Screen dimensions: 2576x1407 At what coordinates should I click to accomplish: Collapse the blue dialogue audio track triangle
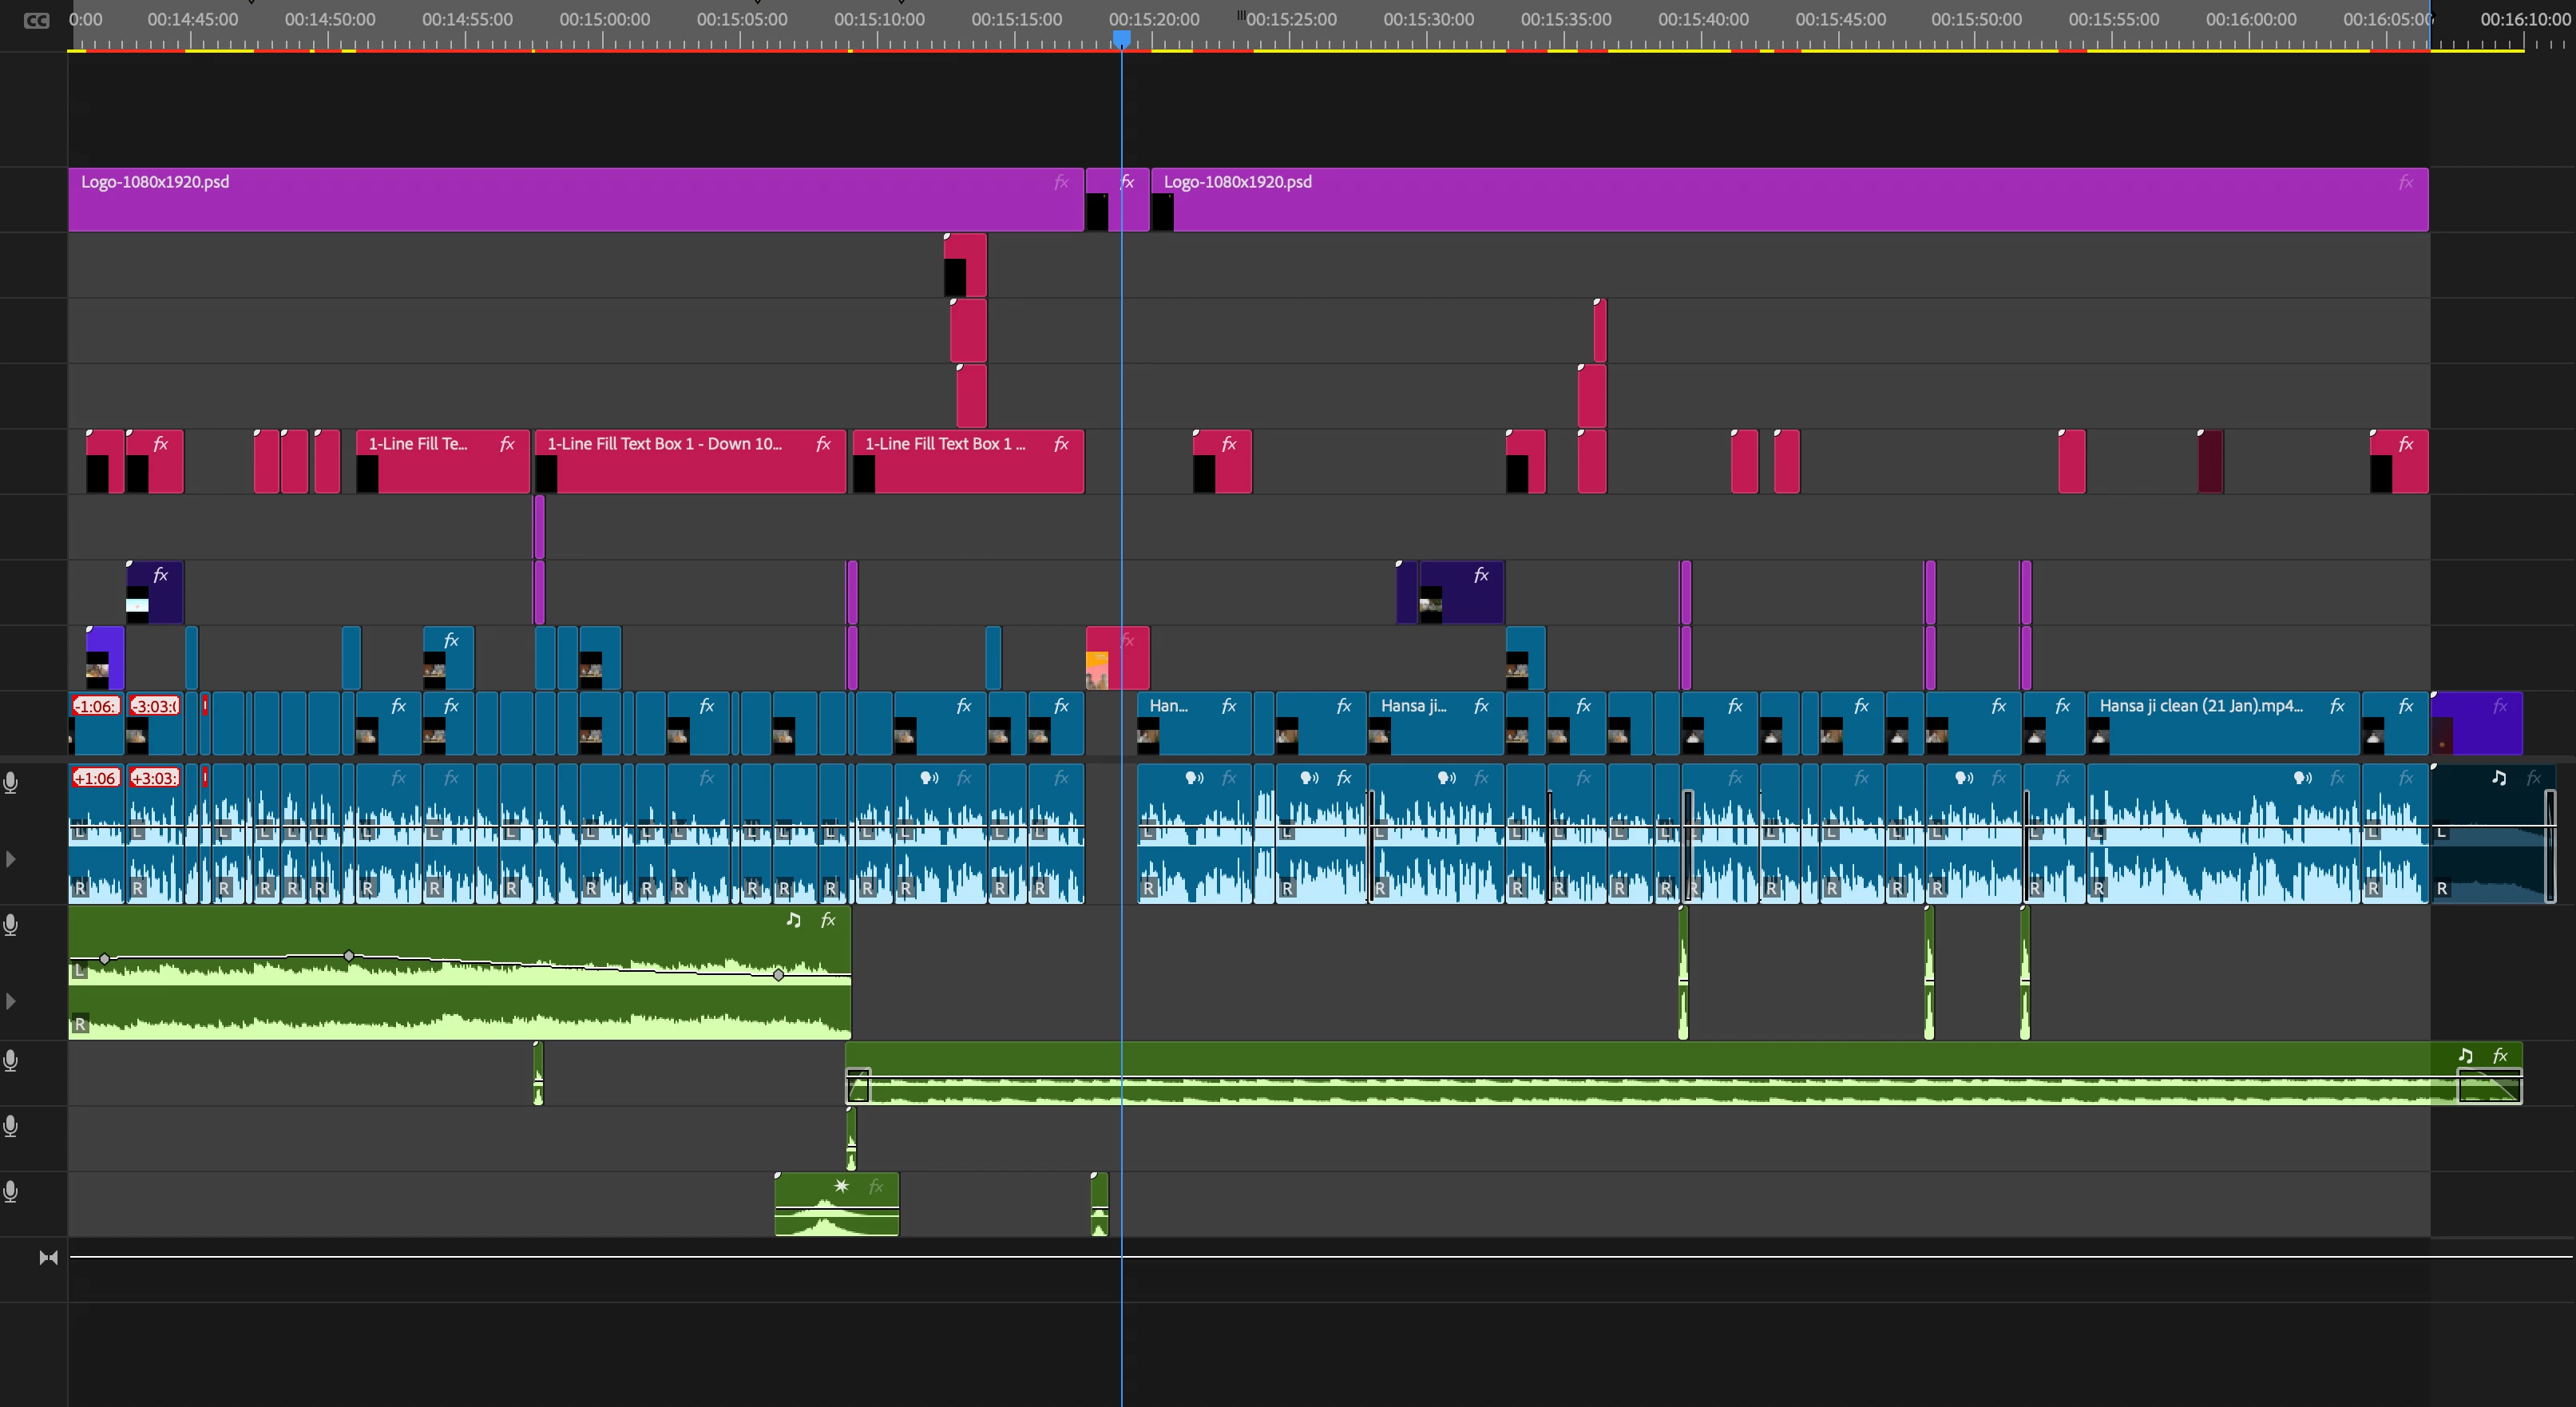pos(11,859)
